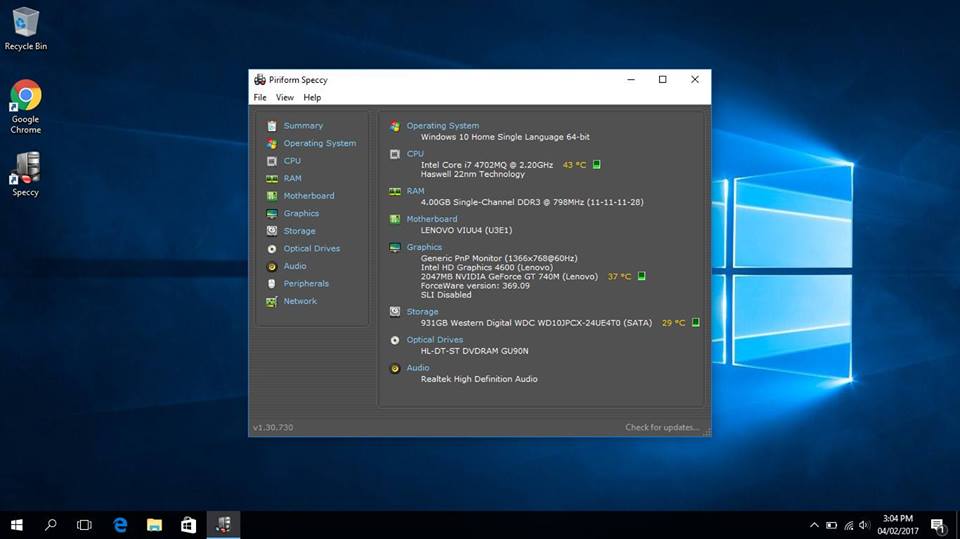The width and height of the screenshot is (960, 539).
Task: Go to the RAM sidebar entry
Action: coord(292,178)
